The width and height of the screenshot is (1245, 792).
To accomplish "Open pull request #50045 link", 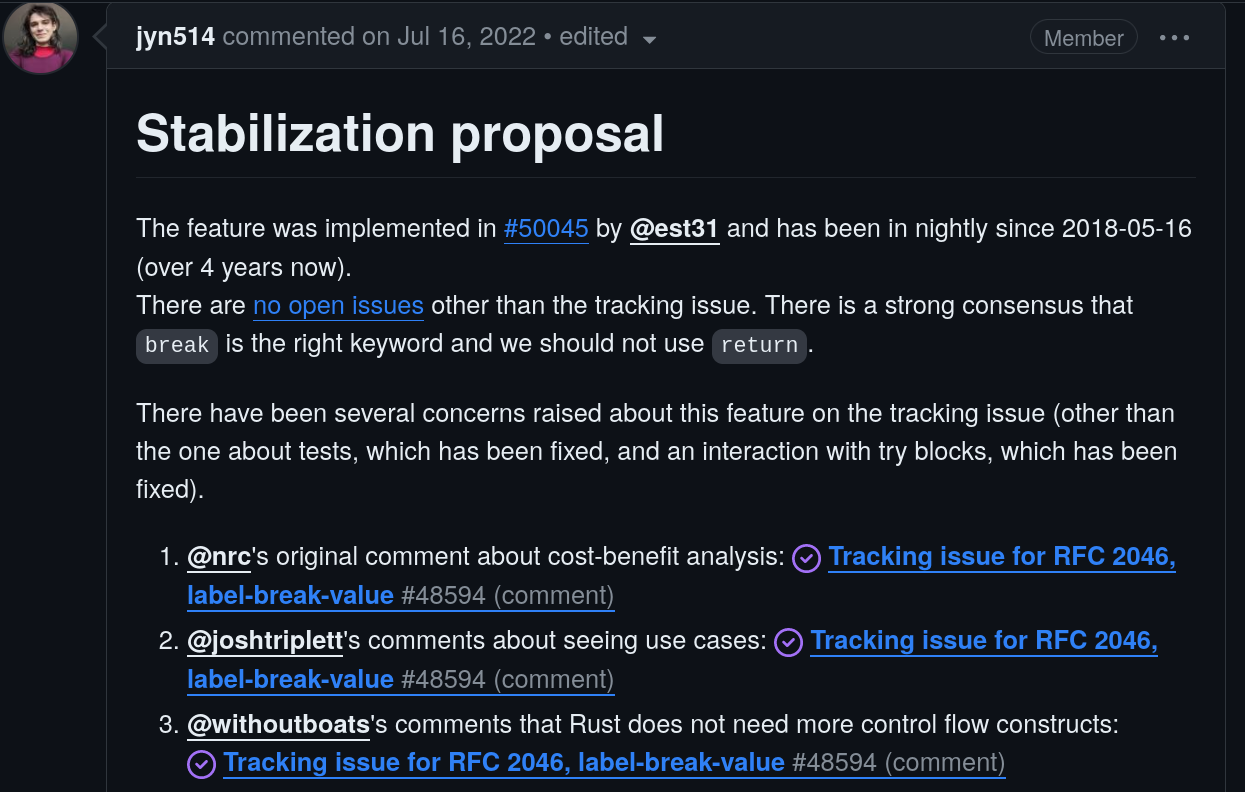I will coord(546,228).
